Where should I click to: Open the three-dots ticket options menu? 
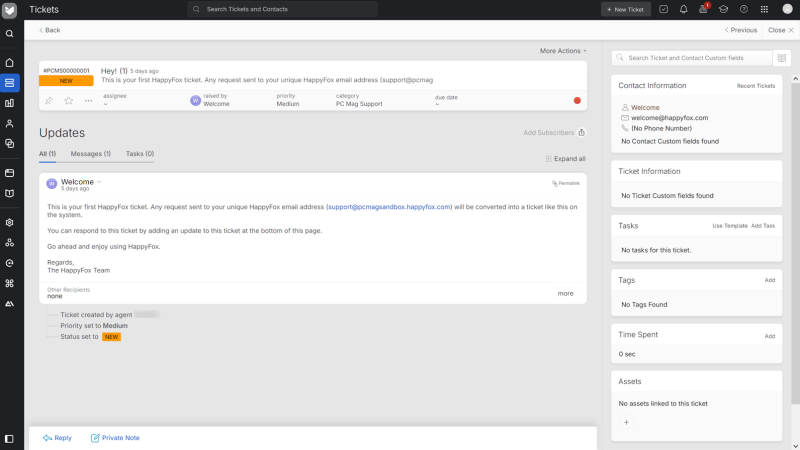[x=88, y=100]
